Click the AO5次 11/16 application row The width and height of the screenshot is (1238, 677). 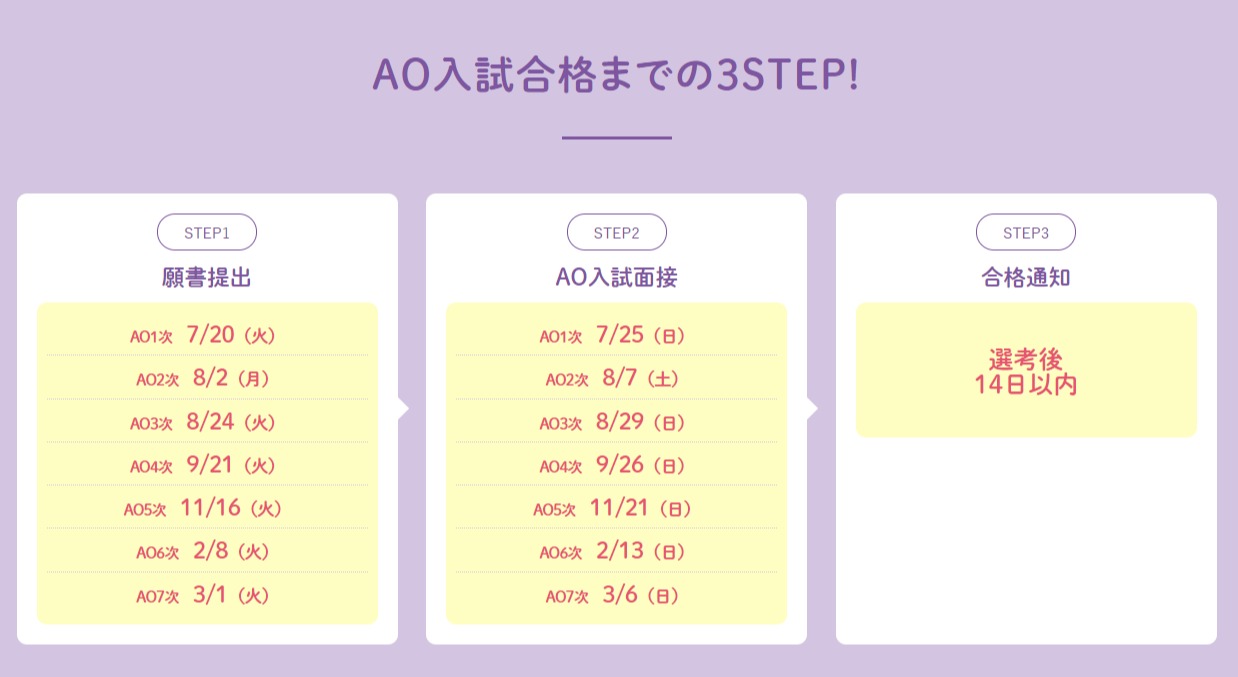pos(207,508)
